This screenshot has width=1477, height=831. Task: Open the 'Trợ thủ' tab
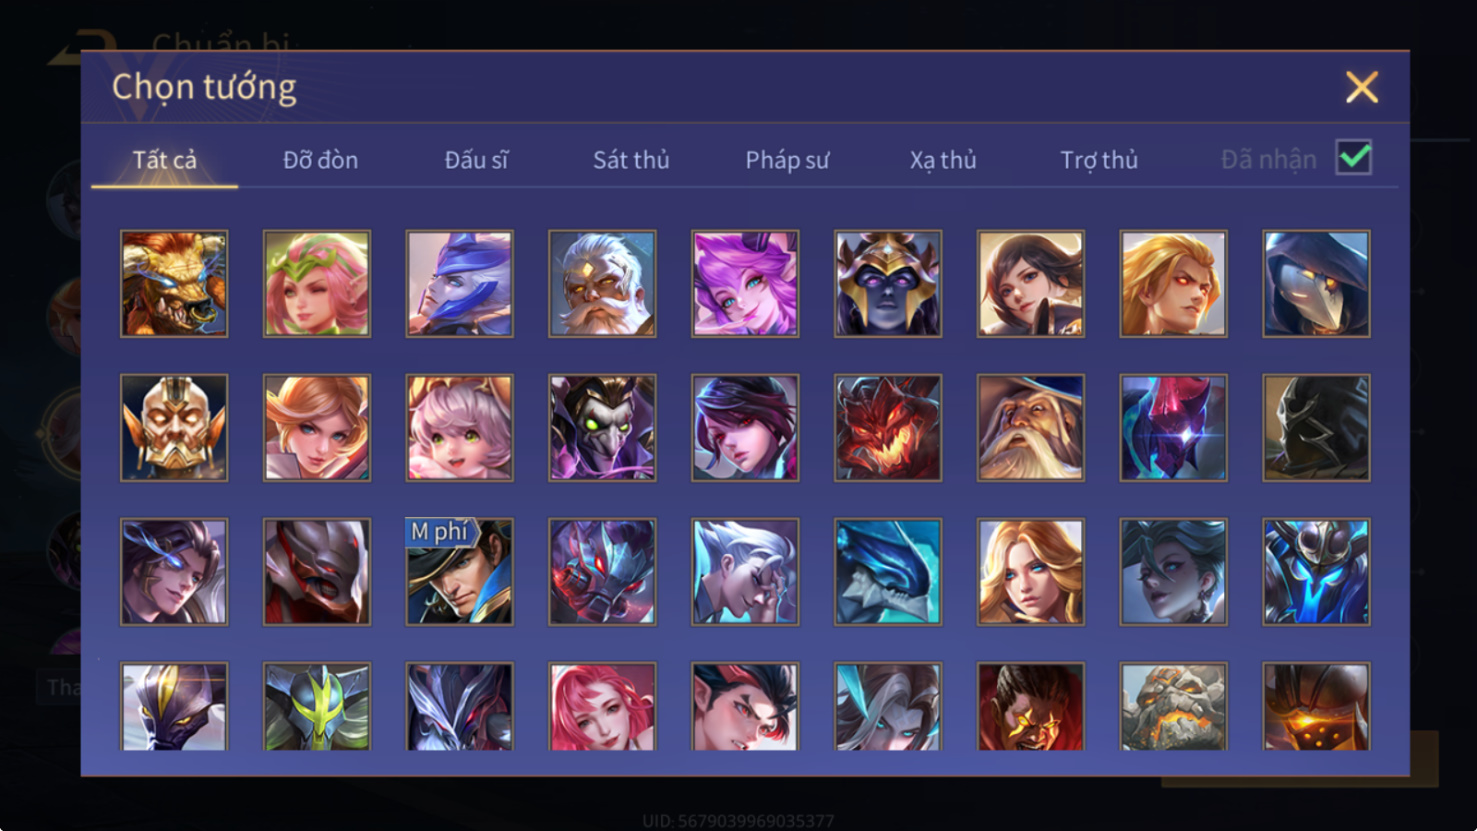1099,160
